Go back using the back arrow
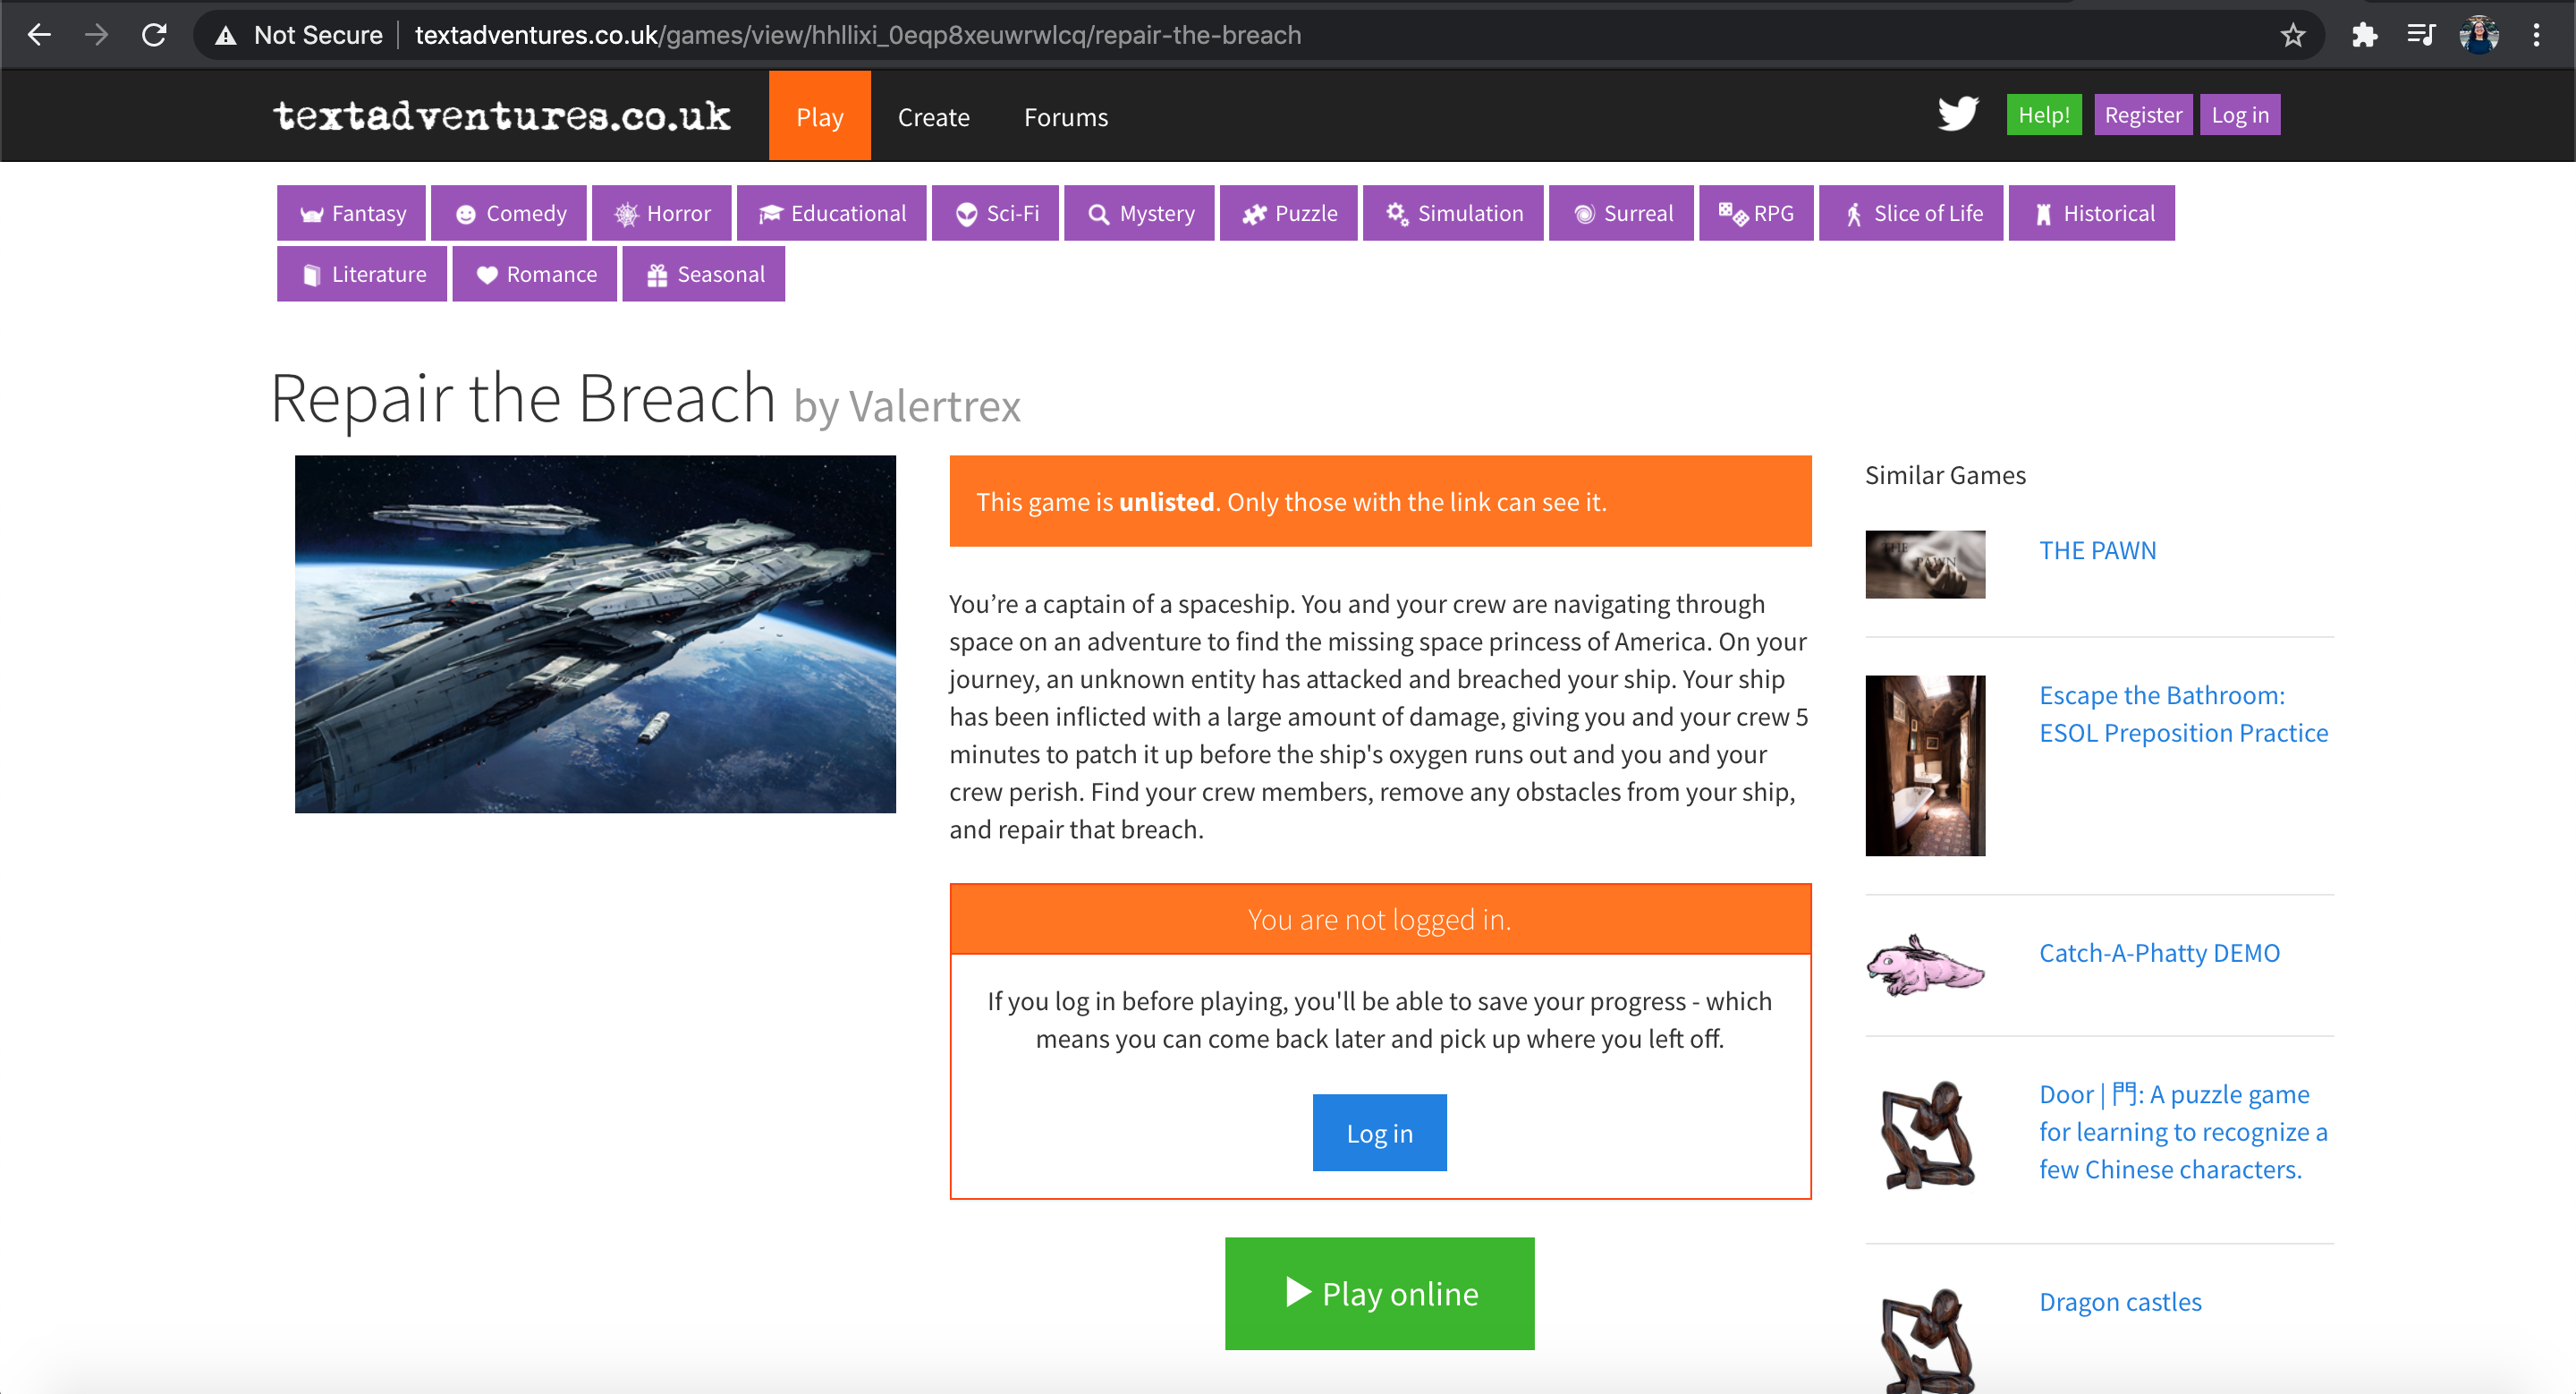The image size is (2576, 1394). pos(39,35)
